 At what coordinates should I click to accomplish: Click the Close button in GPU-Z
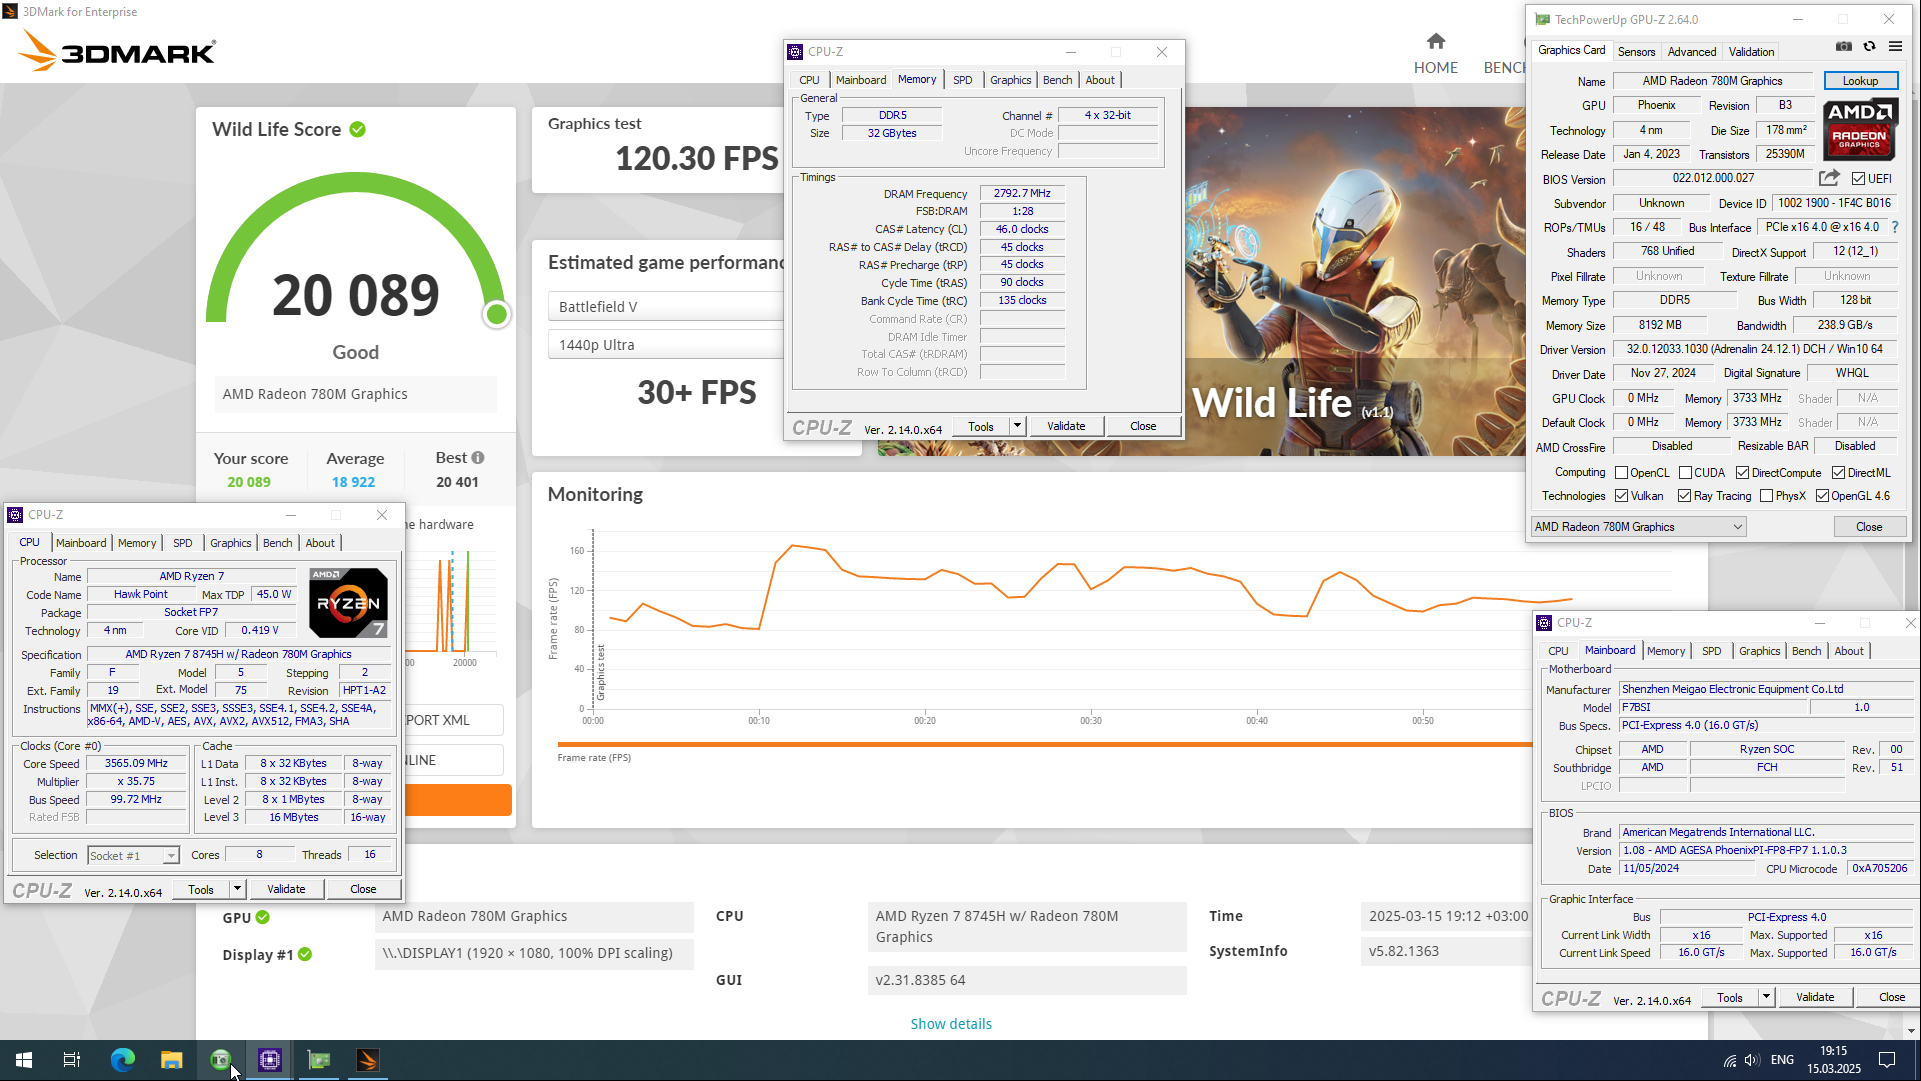click(1869, 527)
